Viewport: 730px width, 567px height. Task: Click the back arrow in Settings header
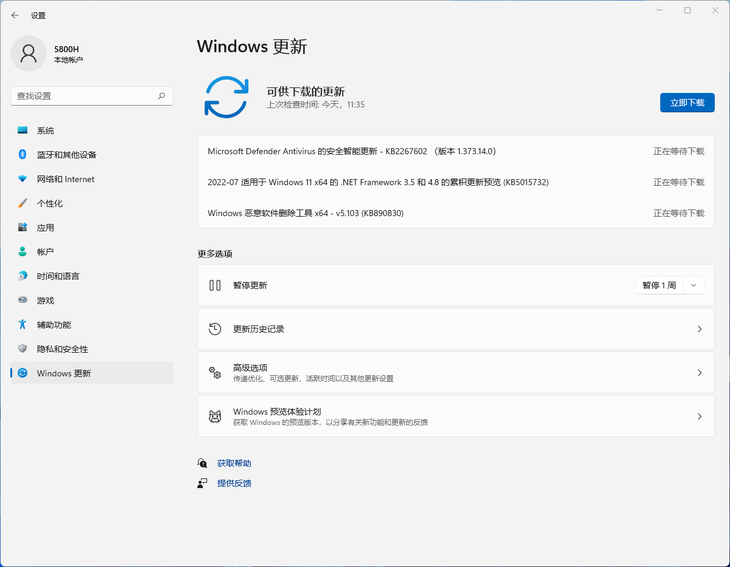pyautogui.click(x=15, y=15)
